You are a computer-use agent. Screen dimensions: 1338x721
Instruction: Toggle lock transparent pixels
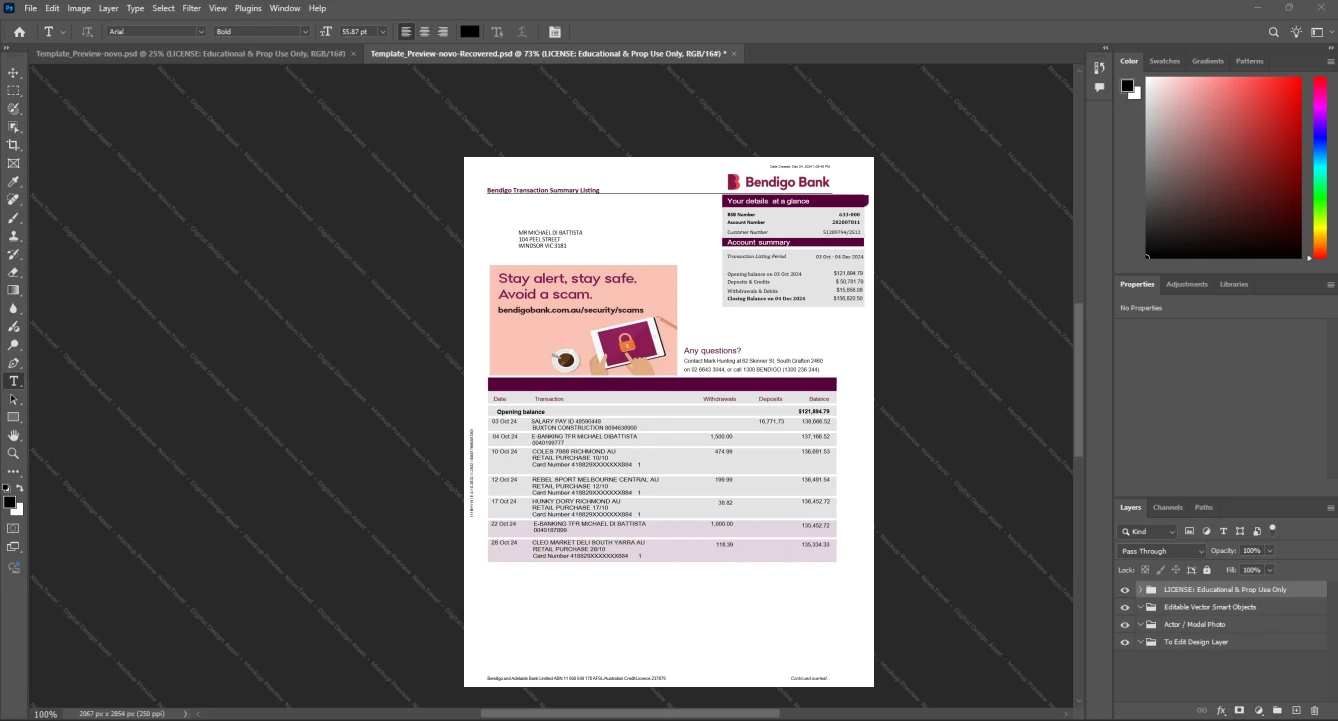(x=1145, y=569)
